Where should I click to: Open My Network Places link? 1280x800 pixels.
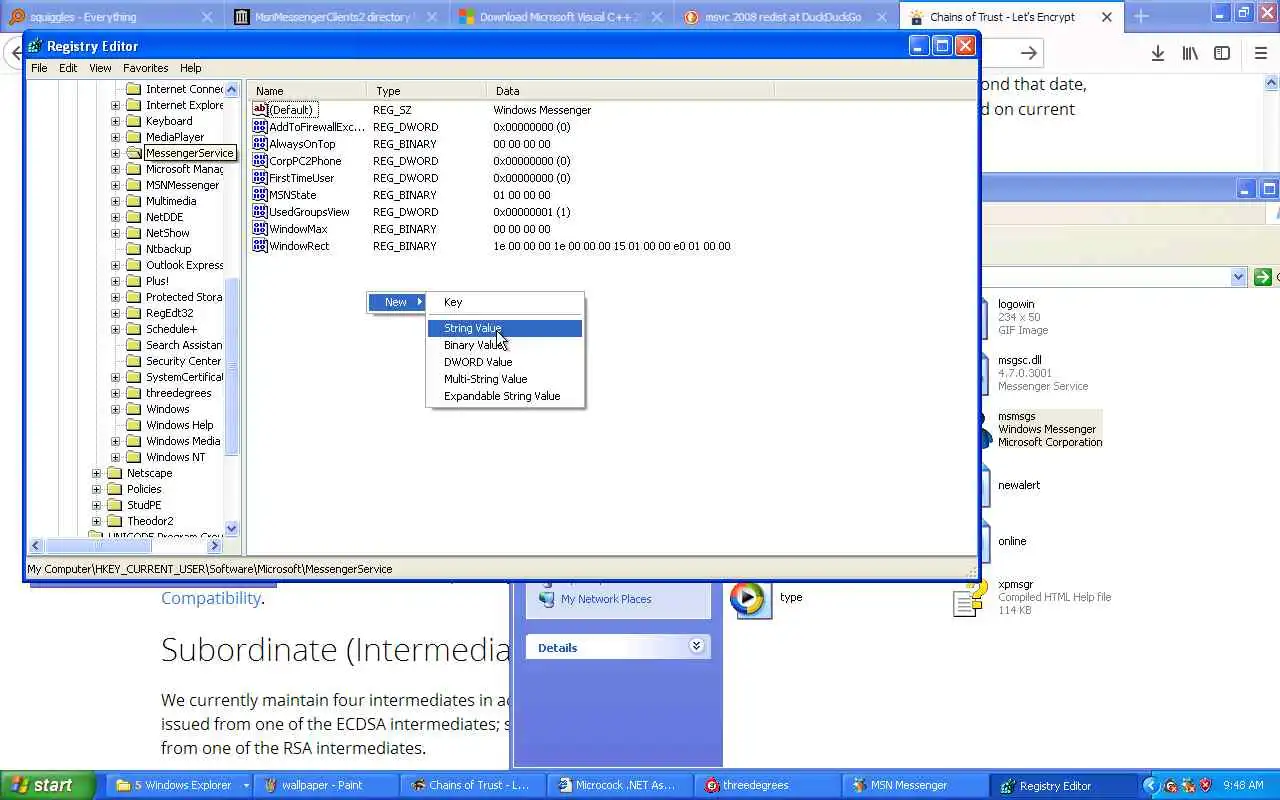tap(606, 599)
